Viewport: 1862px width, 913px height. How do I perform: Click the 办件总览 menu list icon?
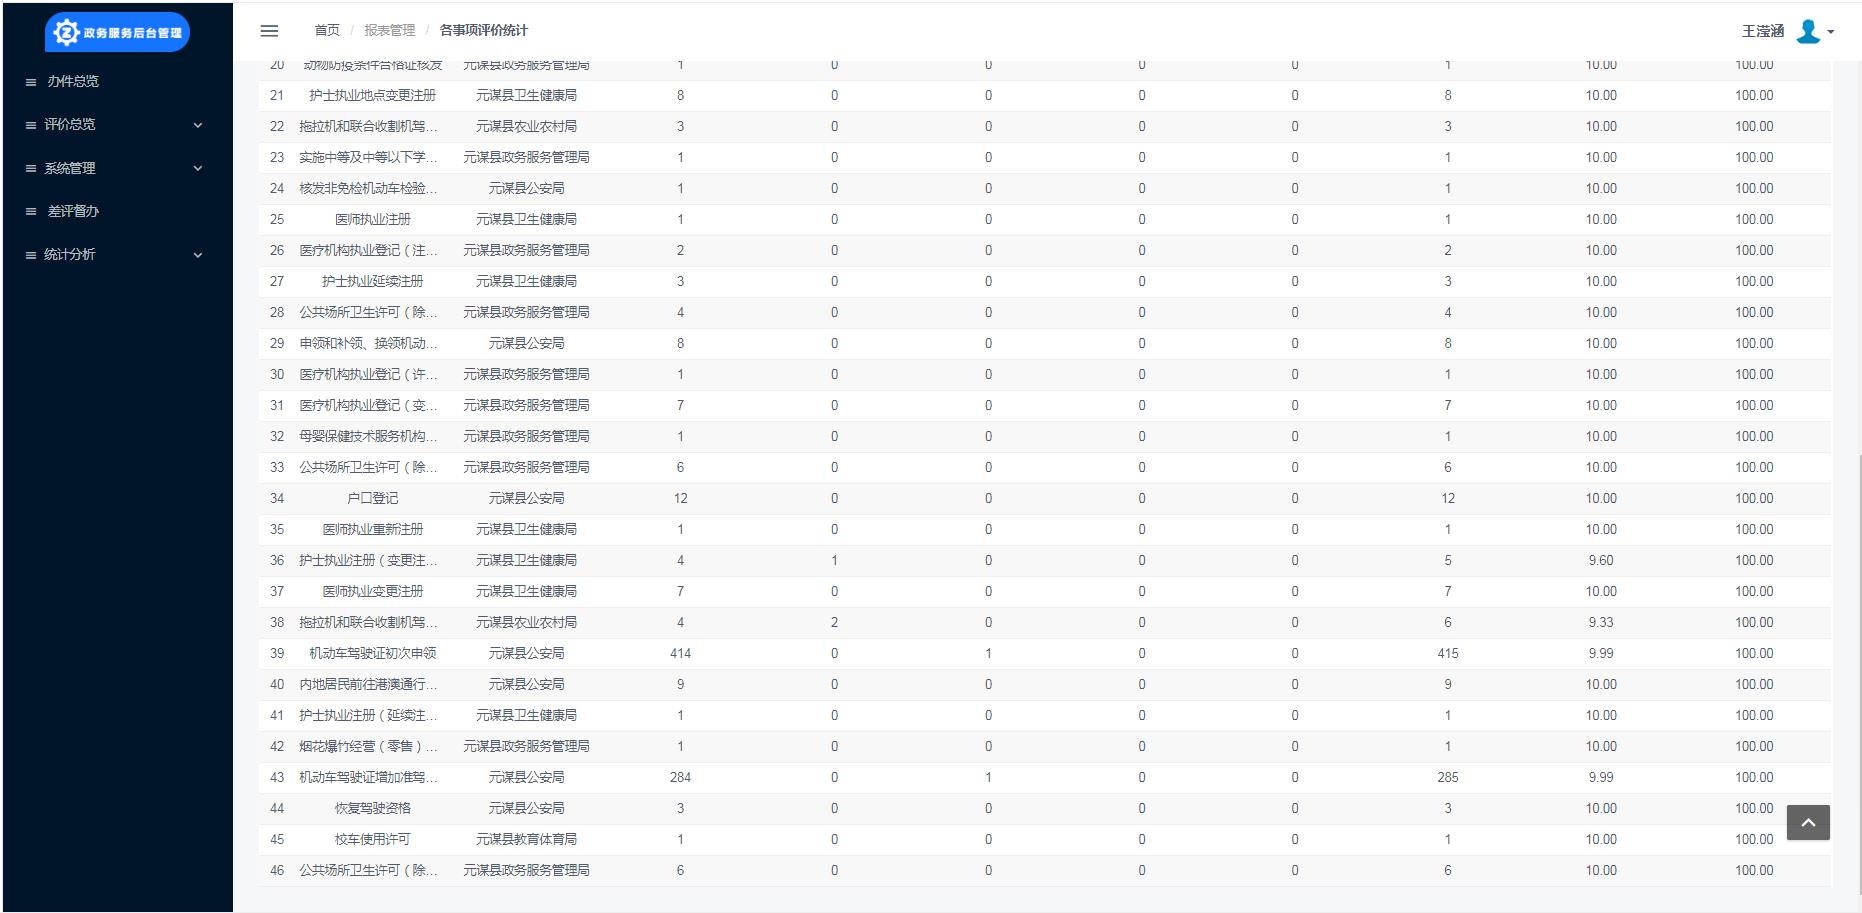point(31,82)
